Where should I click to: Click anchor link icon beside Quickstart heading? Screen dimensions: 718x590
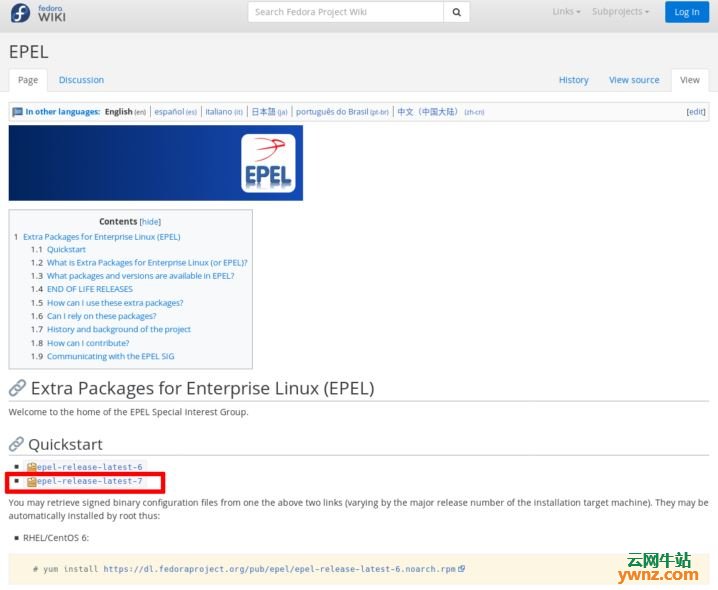pos(16,444)
